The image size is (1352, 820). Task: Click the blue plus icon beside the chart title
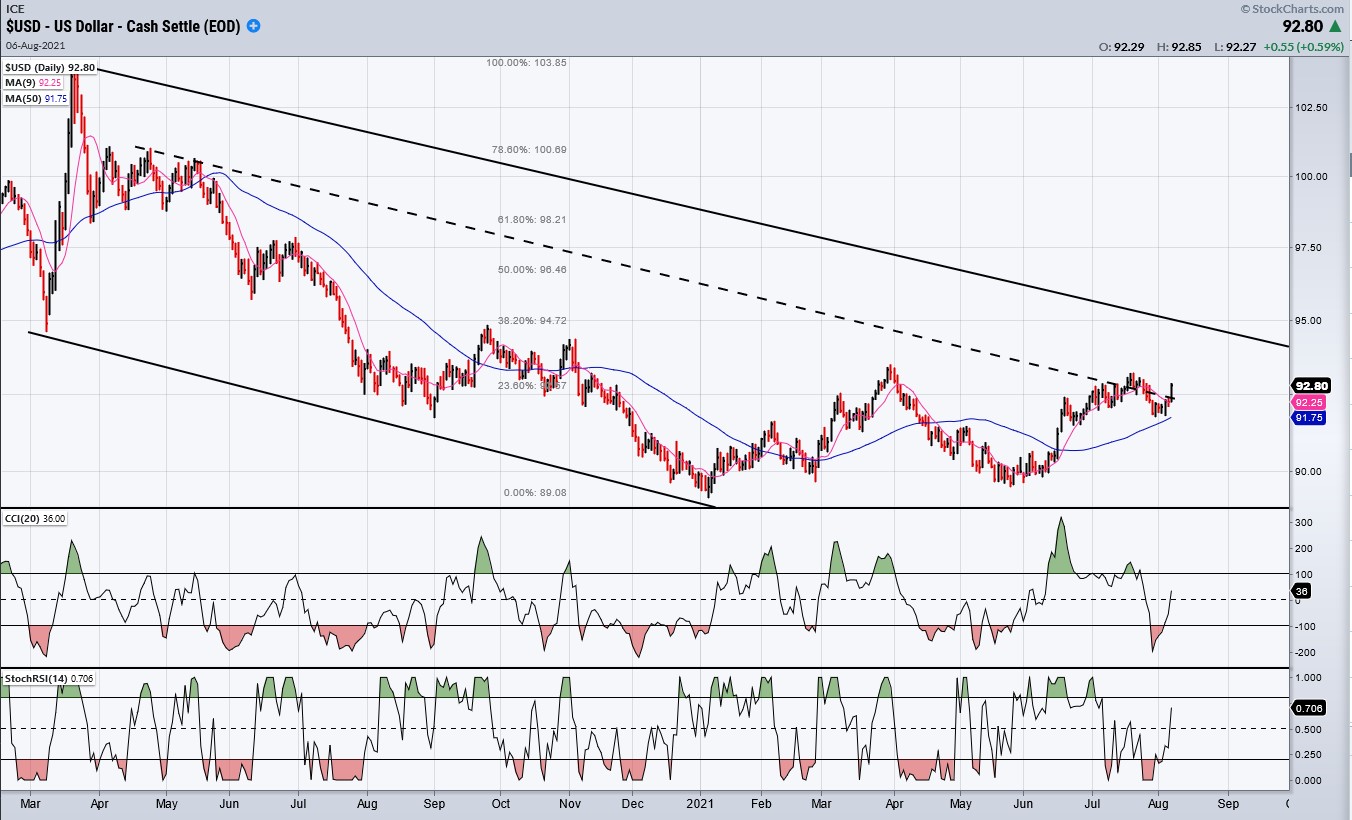pos(254,27)
